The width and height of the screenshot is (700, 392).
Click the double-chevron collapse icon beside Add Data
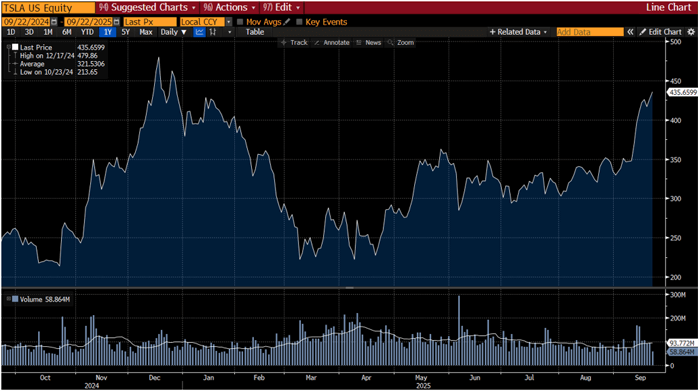[x=630, y=32]
